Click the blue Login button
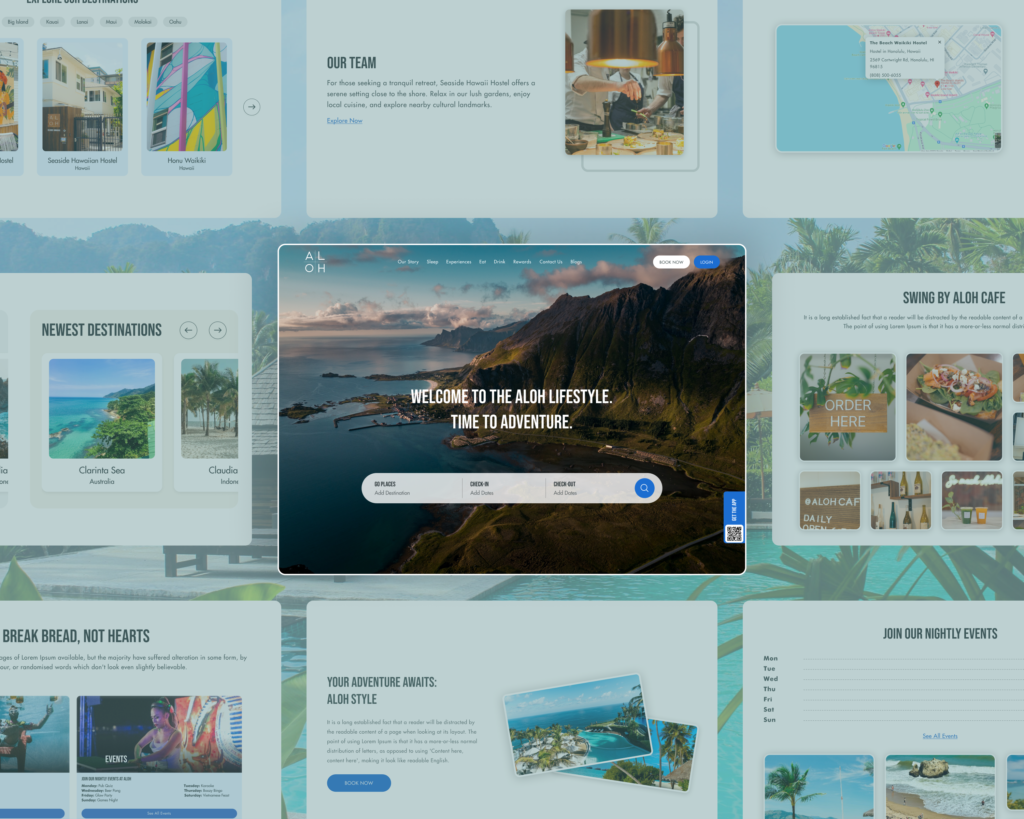Image resolution: width=1024 pixels, height=819 pixels. click(707, 262)
